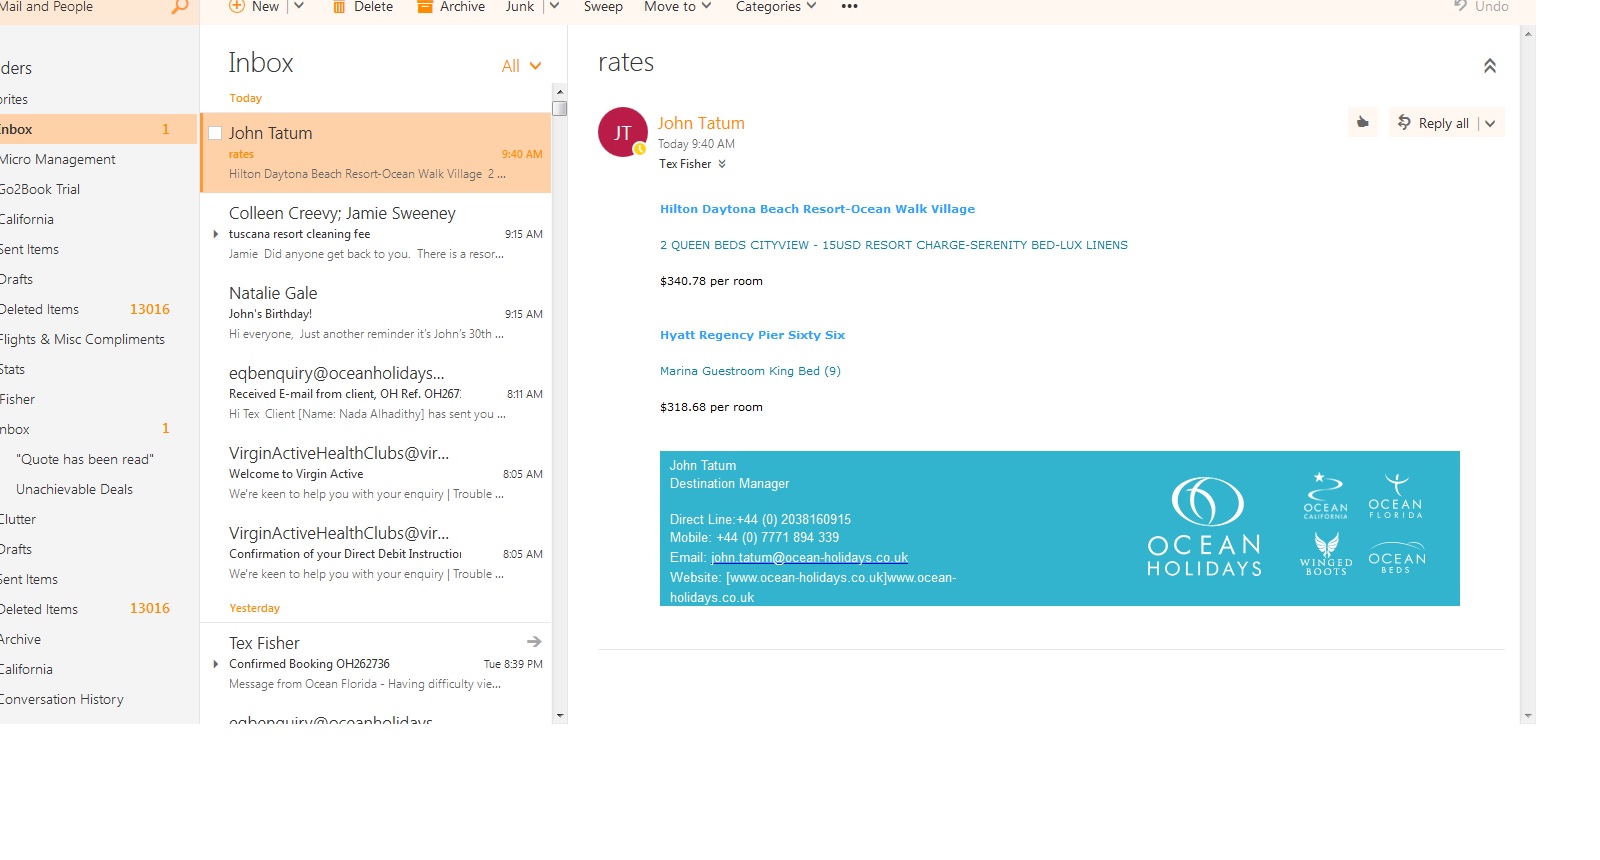Click the 2 QUEEN BEDS CITYVIEW link
1600x860 pixels.
893,245
